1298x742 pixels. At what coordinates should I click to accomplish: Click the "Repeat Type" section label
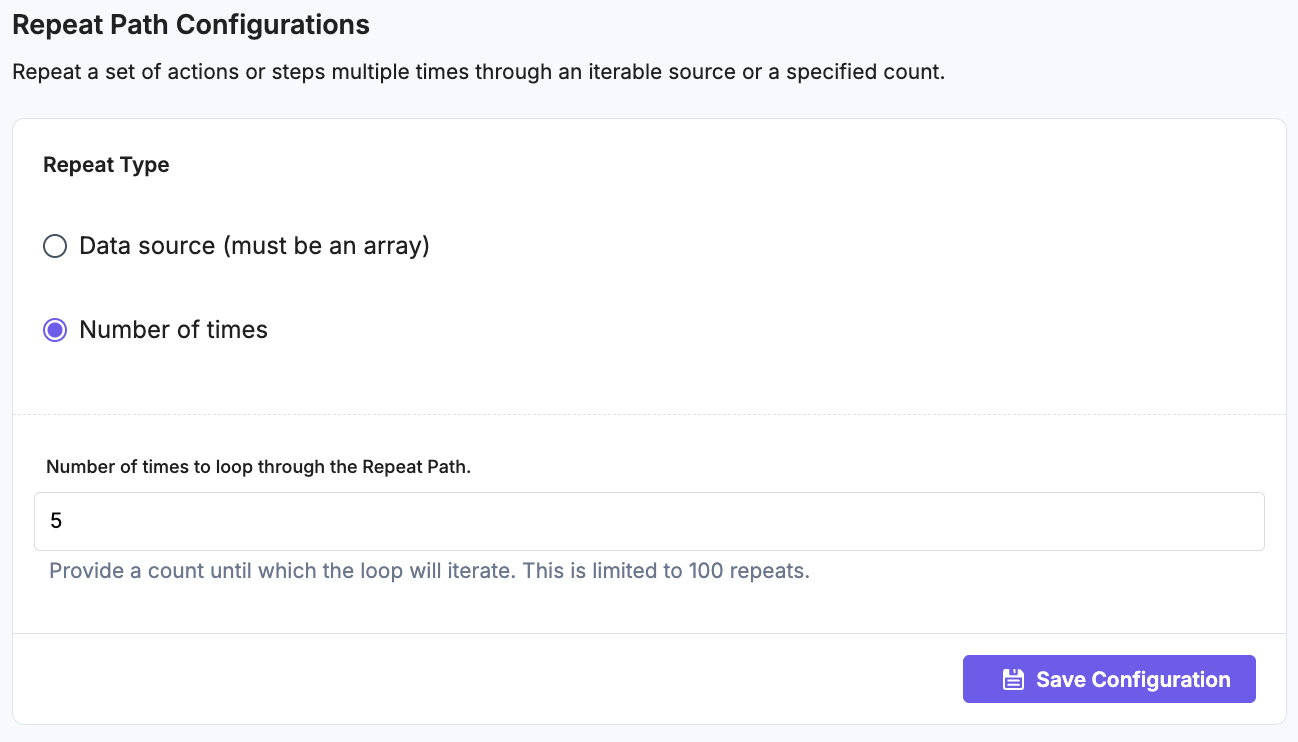coord(106,165)
